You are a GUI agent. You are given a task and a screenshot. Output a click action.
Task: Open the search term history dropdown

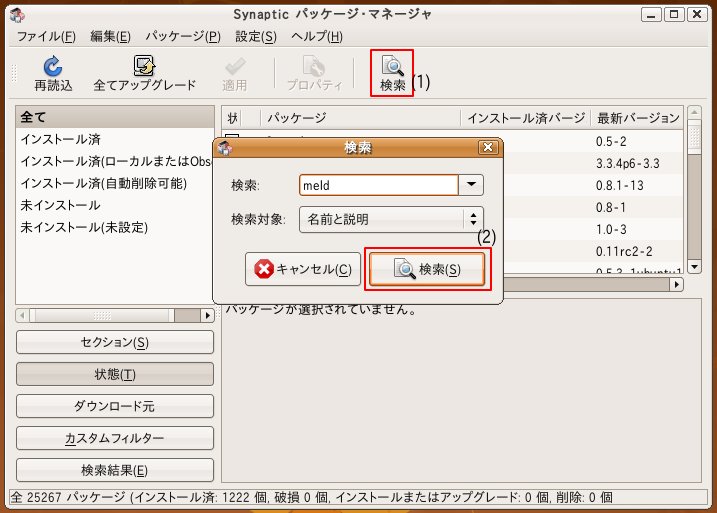pyautogui.click(x=470, y=185)
